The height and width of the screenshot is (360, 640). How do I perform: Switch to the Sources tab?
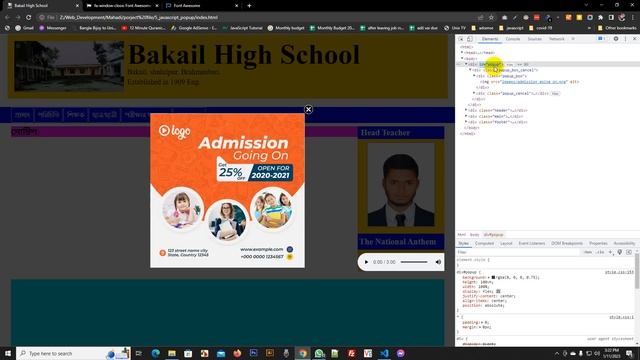tap(534, 39)
